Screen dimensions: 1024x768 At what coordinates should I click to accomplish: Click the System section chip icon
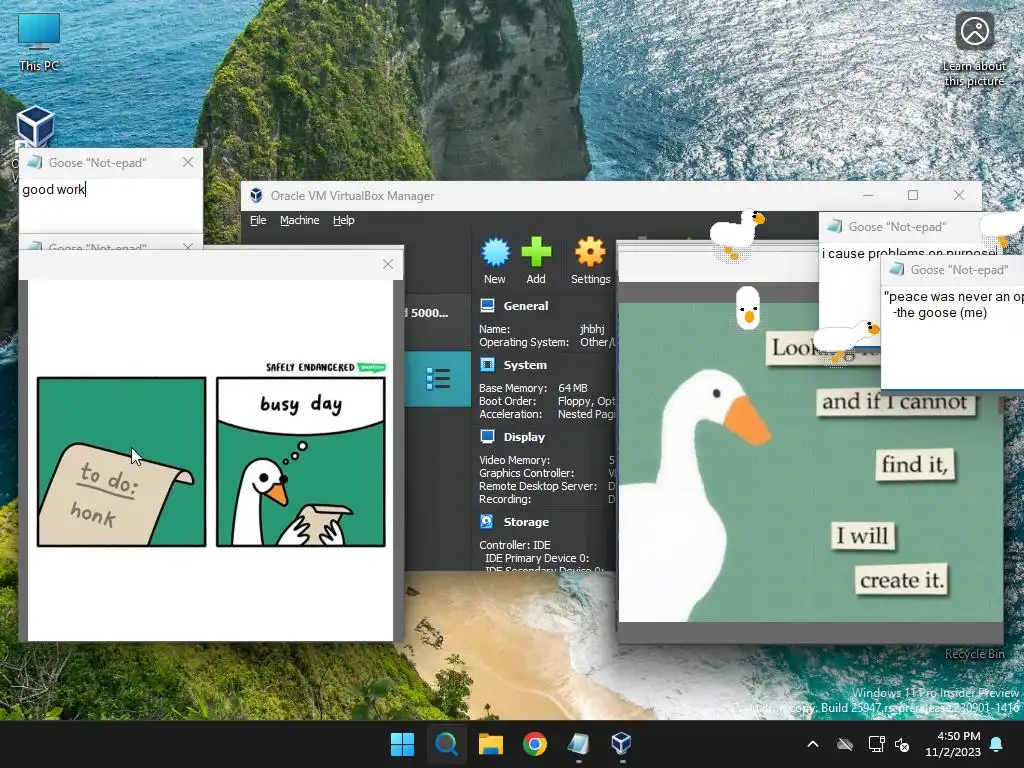tap(487, 365)
